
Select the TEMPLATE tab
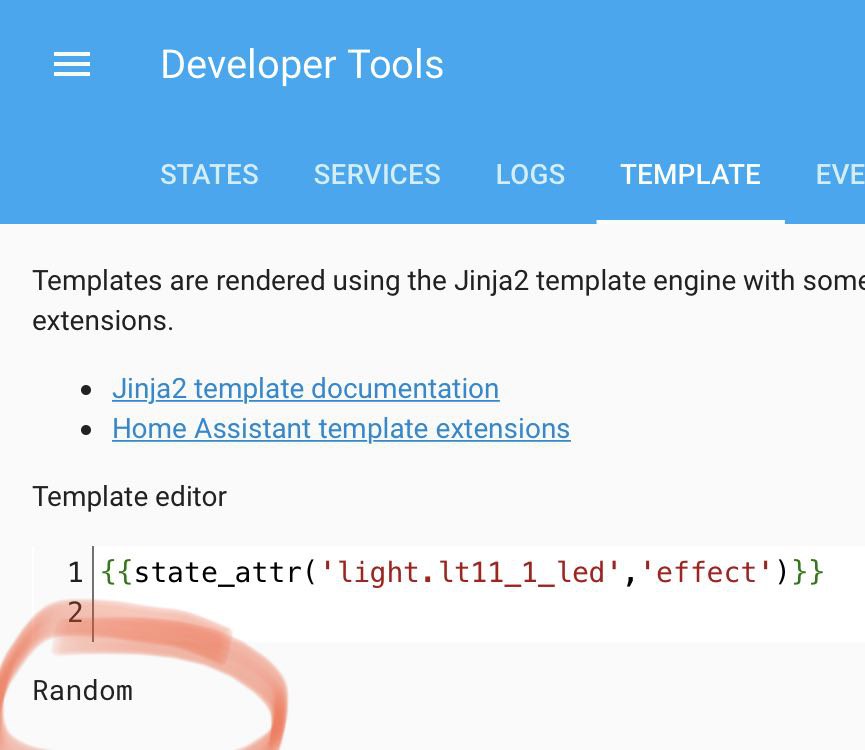coord(690,175)
